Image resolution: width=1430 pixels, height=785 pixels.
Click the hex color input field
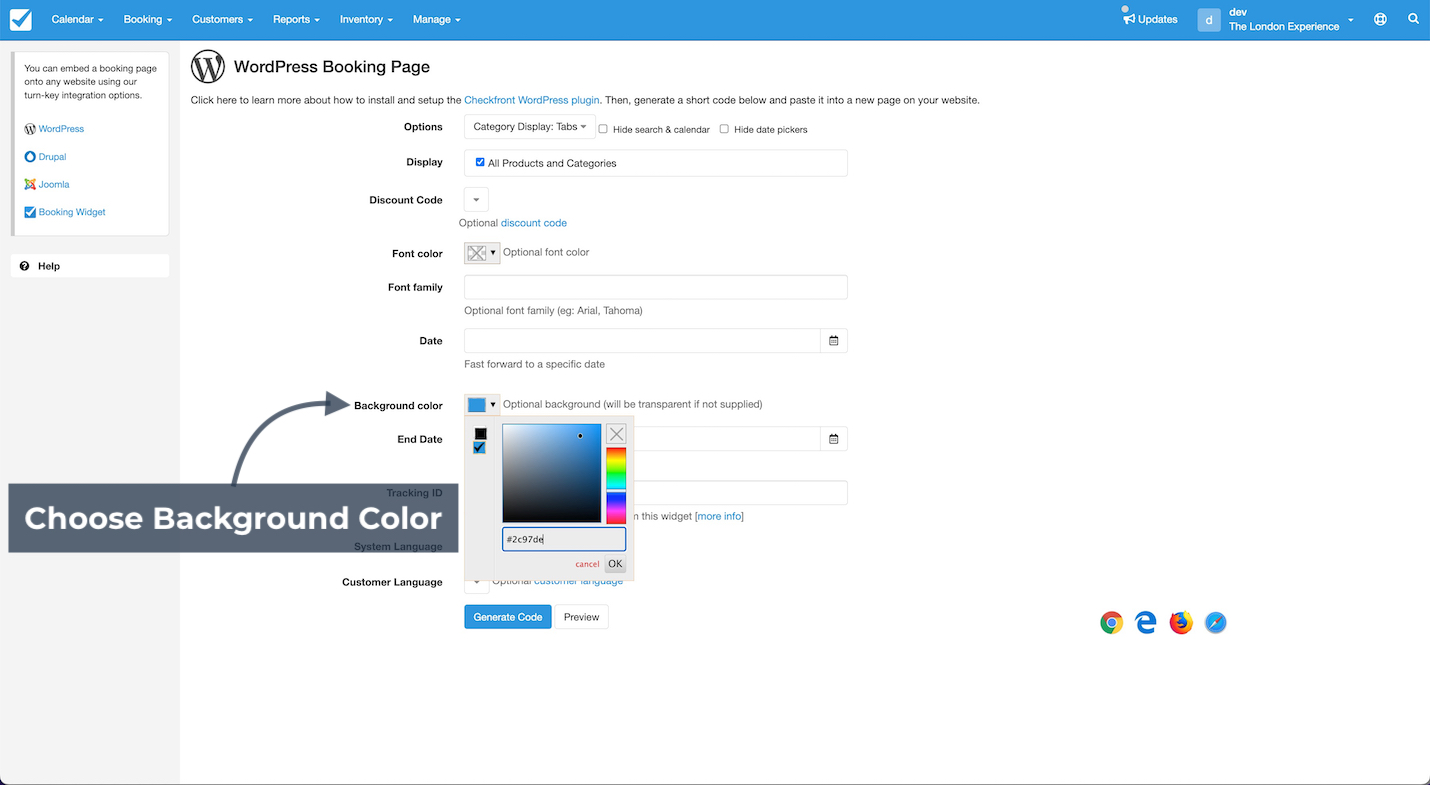coord(564,539)
